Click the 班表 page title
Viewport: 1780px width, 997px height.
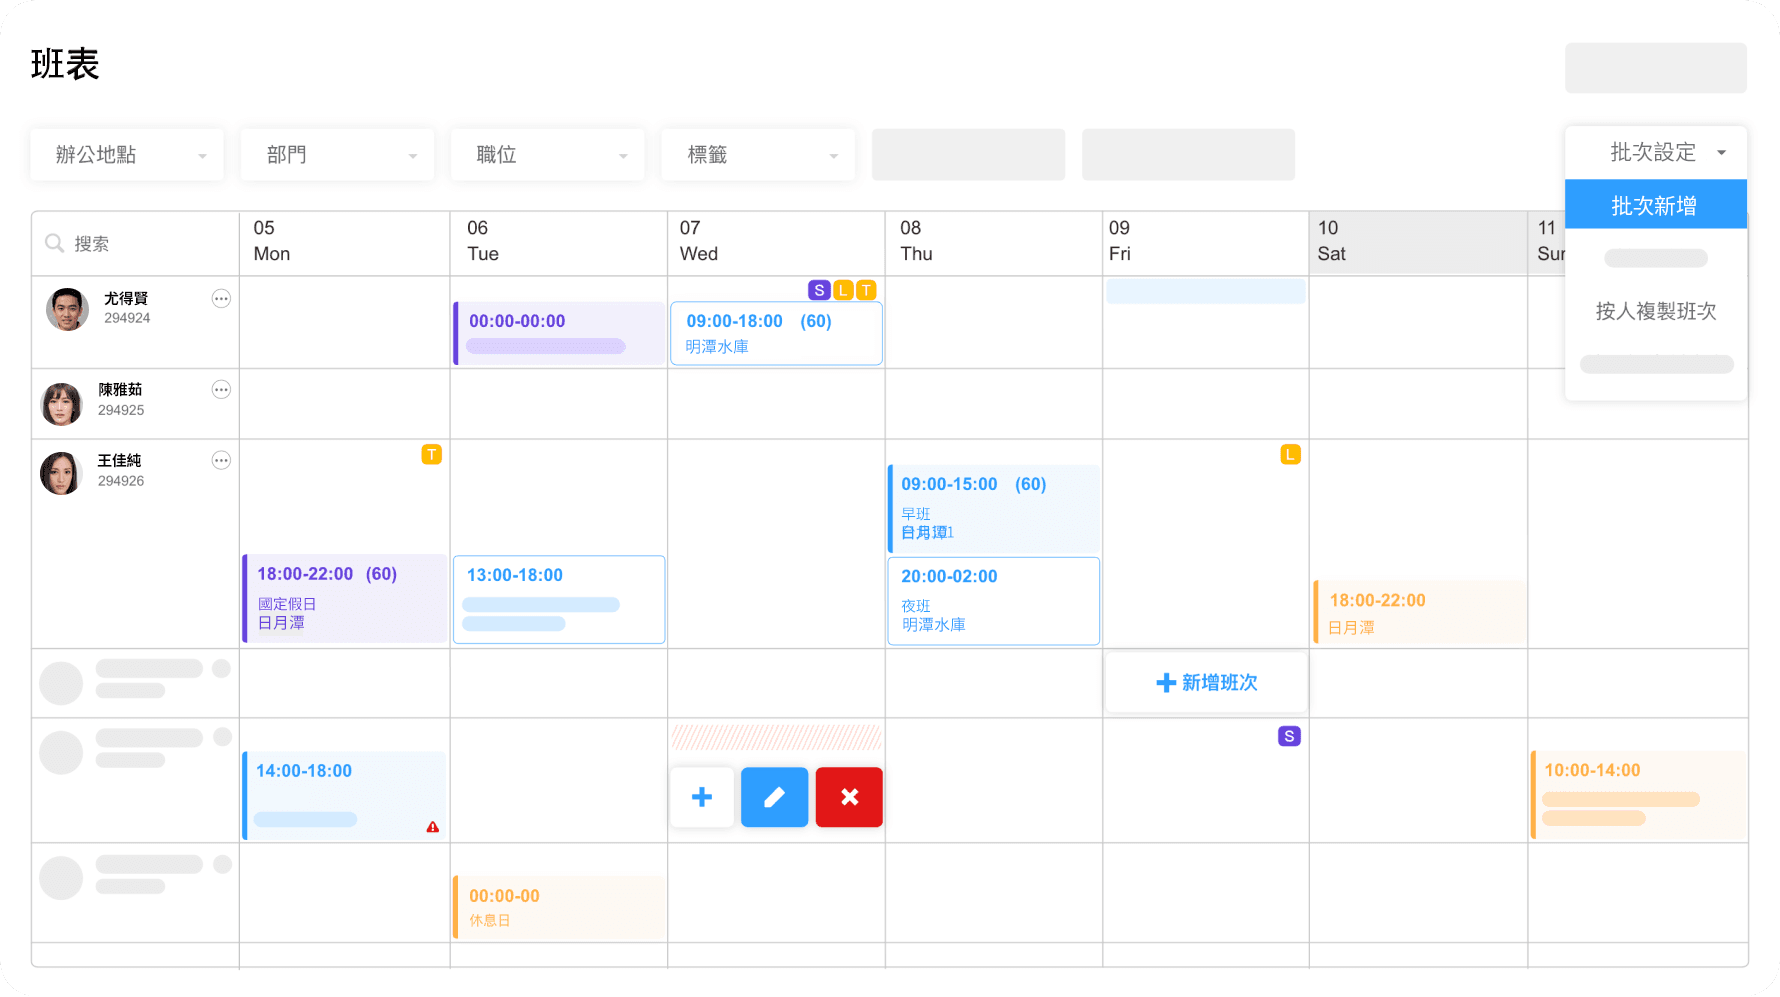click(65, 64)
